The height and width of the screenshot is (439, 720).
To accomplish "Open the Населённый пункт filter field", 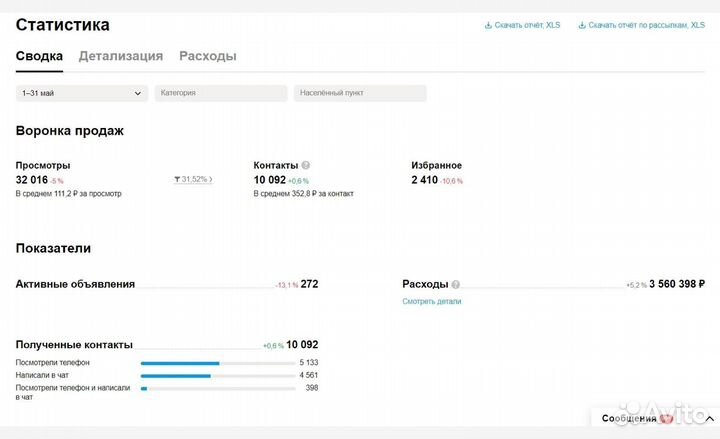I will click(360, 93).
